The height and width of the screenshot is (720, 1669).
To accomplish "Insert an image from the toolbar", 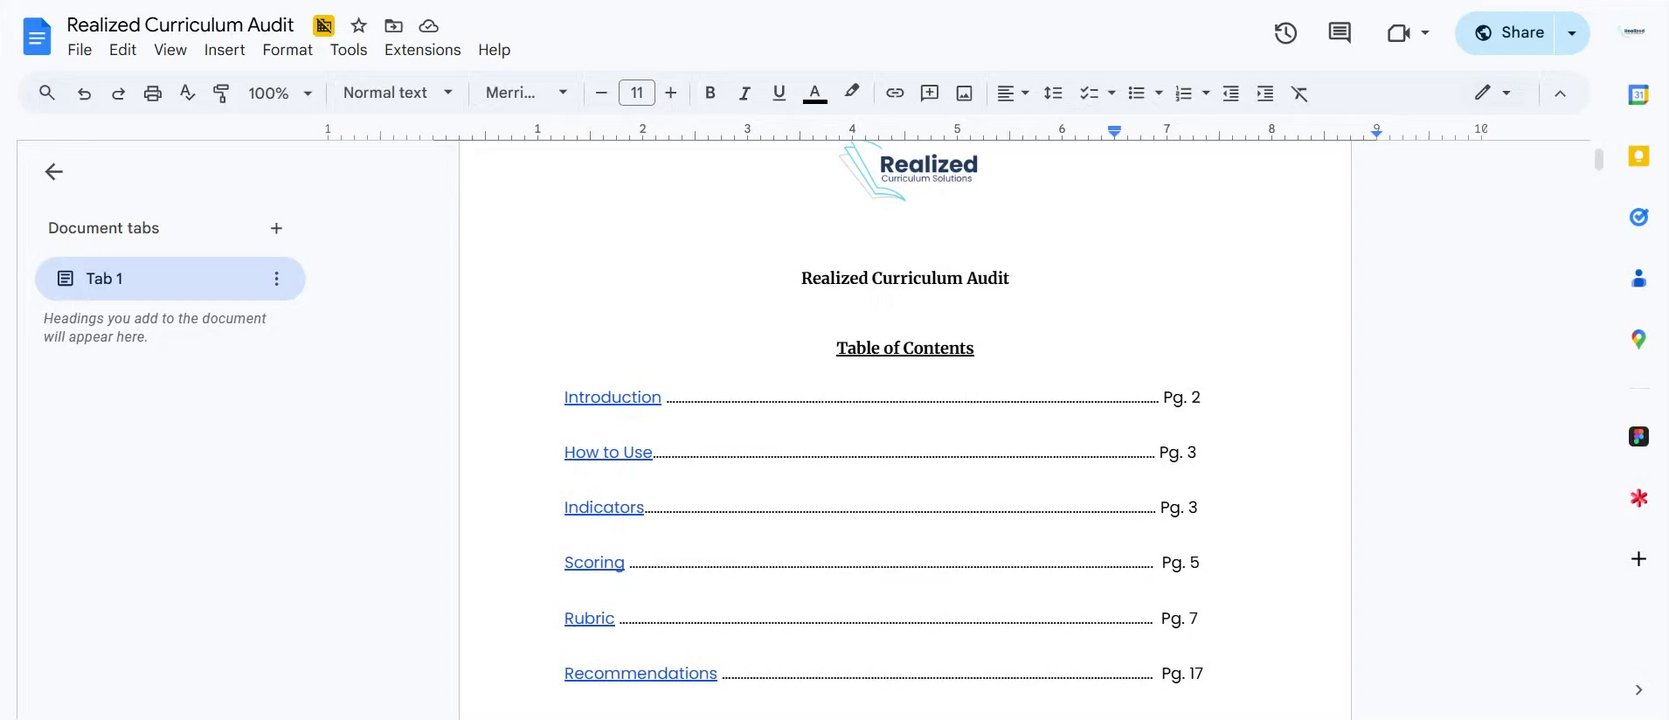I will 964,93.
